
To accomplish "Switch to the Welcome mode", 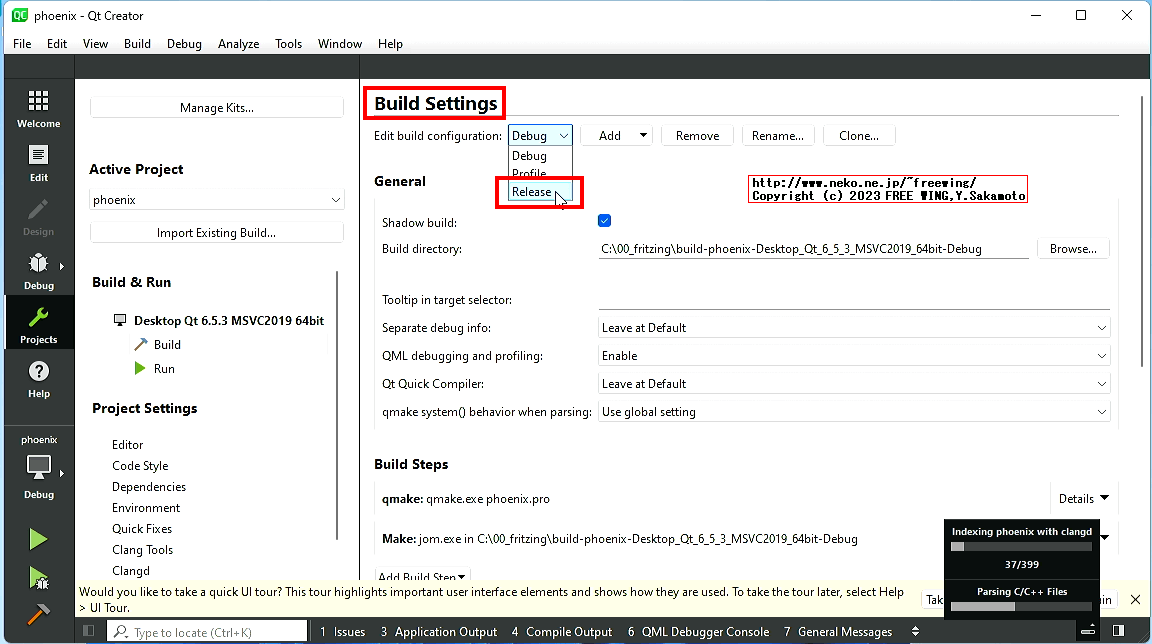I will [38, 107].
